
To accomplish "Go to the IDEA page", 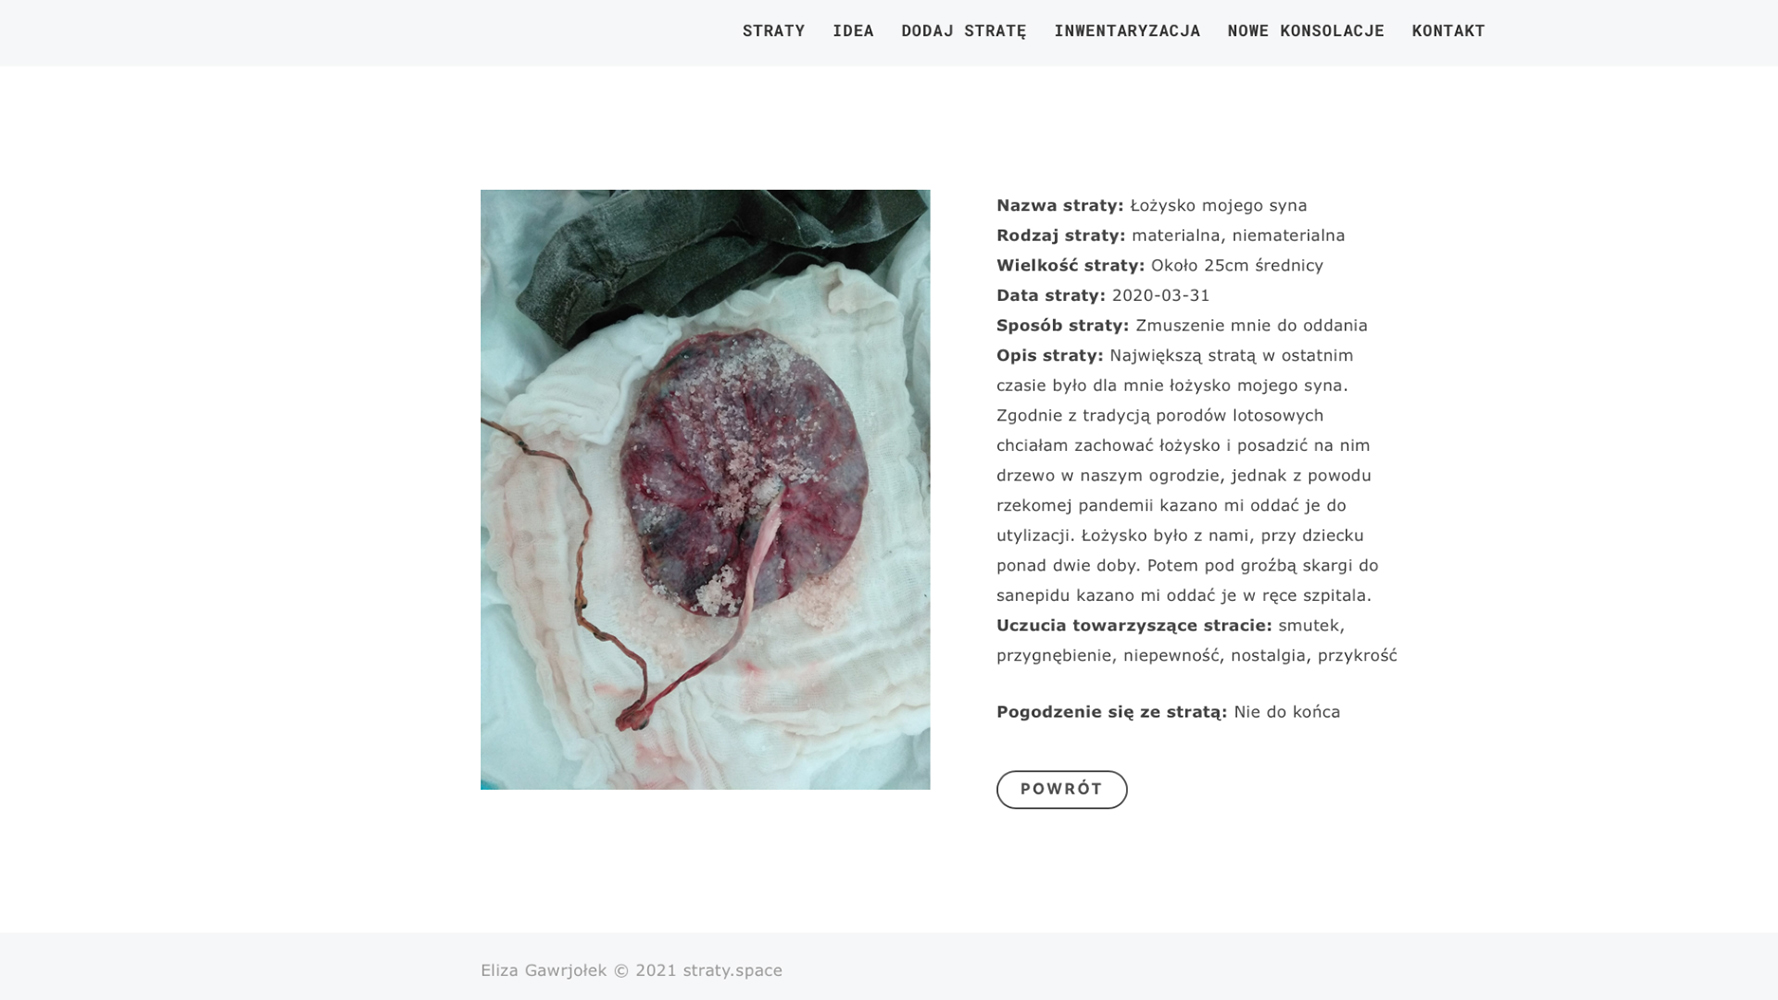I will tap(853, 31).
